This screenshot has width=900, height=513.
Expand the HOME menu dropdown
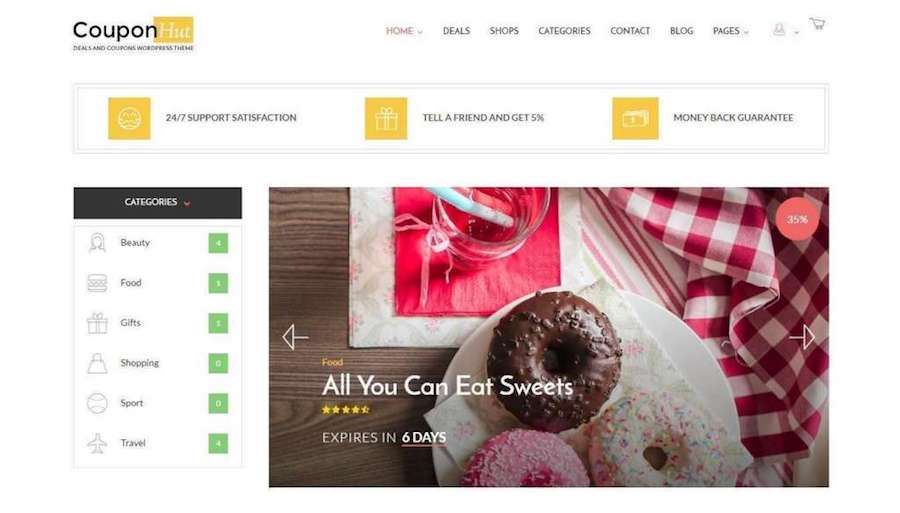404,31
